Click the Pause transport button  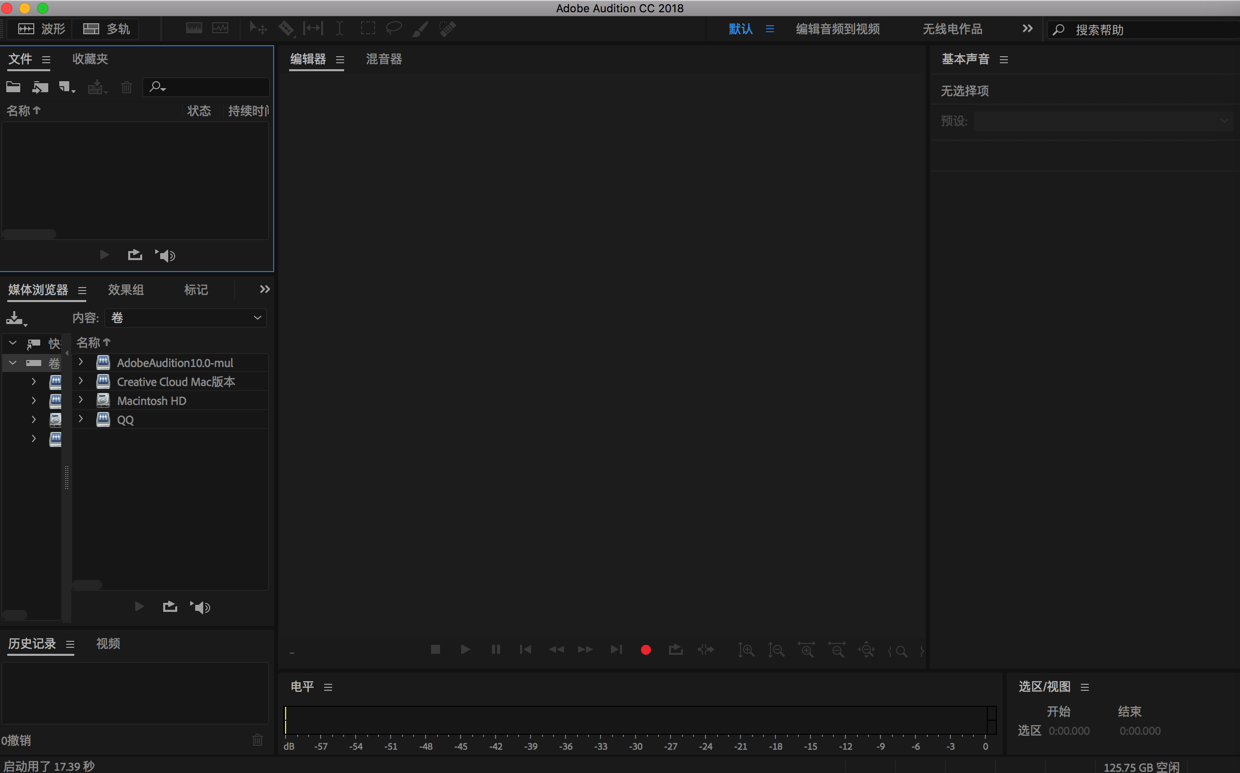point(495,650)
